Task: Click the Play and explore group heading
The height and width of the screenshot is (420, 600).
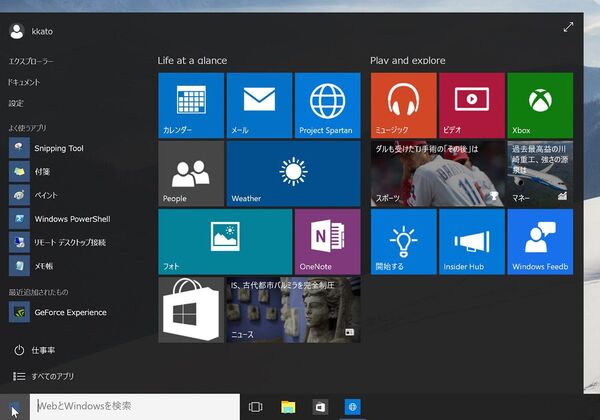Action: [408, 60]
